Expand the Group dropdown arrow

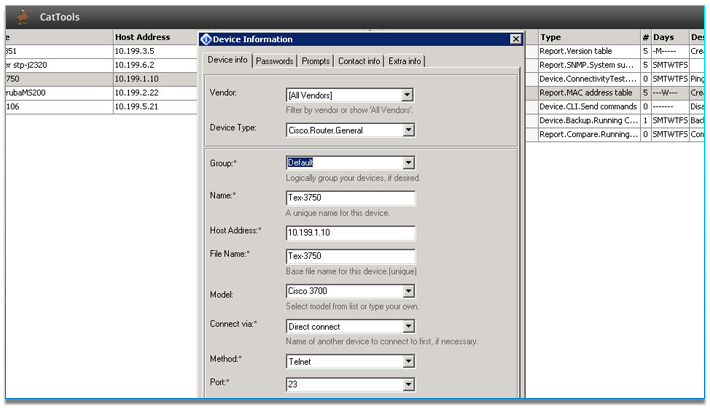click(408, 163)
